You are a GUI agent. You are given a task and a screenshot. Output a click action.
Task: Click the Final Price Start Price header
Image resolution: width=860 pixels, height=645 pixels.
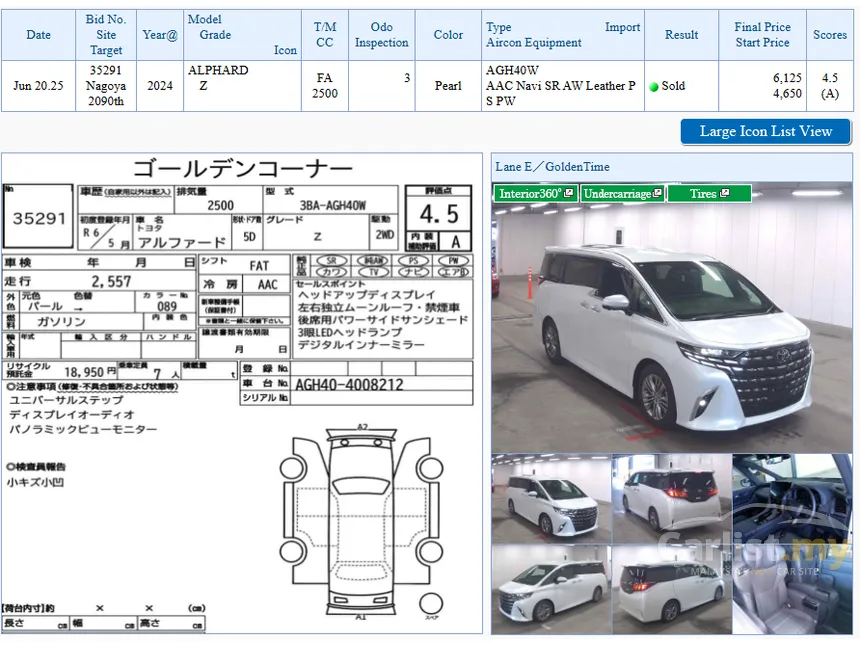point(762,35)
